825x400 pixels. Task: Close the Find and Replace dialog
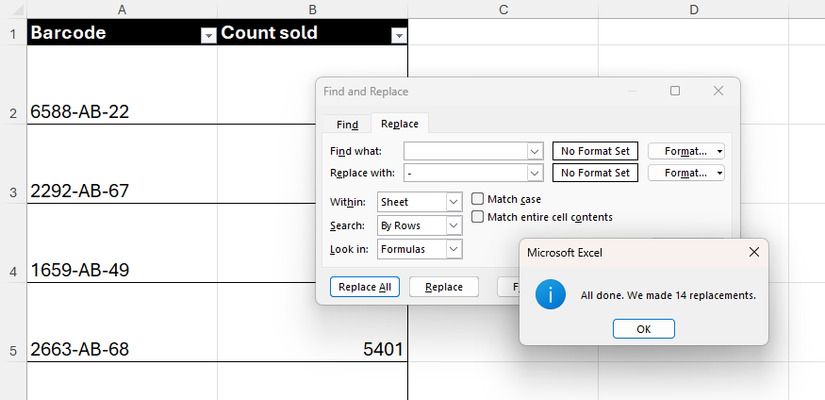(718, 91)
